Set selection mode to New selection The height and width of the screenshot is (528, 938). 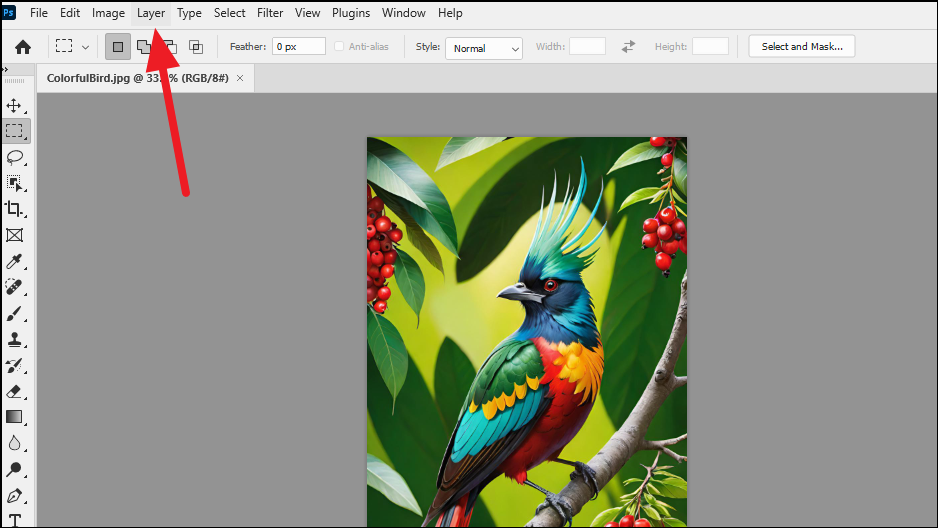(118, 46)
